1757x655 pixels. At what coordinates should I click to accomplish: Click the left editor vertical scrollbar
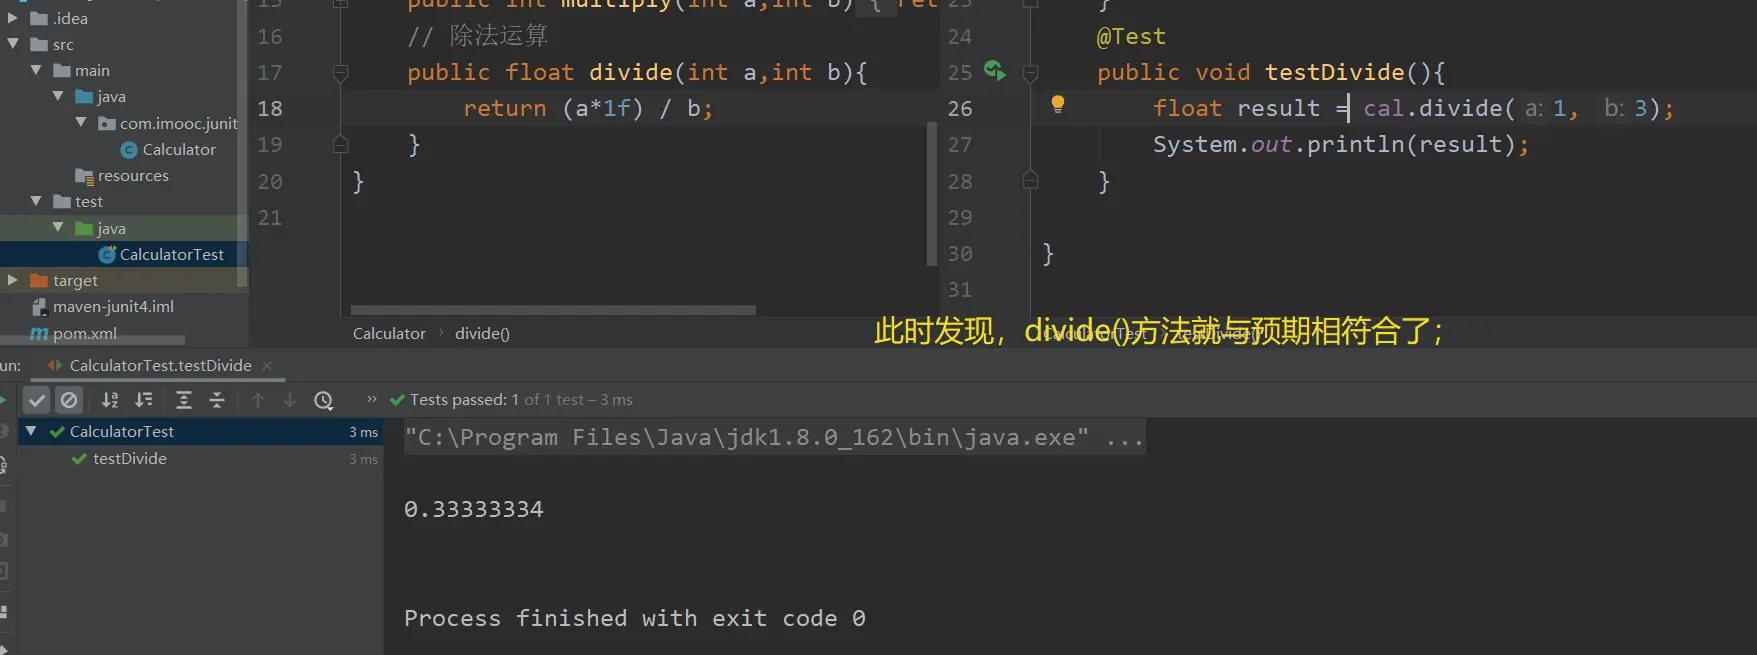pos(932,193)
